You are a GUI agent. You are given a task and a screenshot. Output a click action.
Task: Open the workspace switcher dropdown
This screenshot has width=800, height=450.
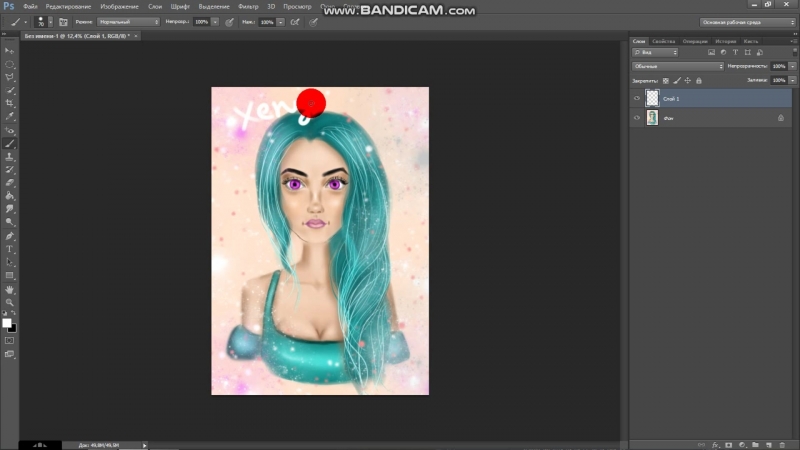click(747, 22)
